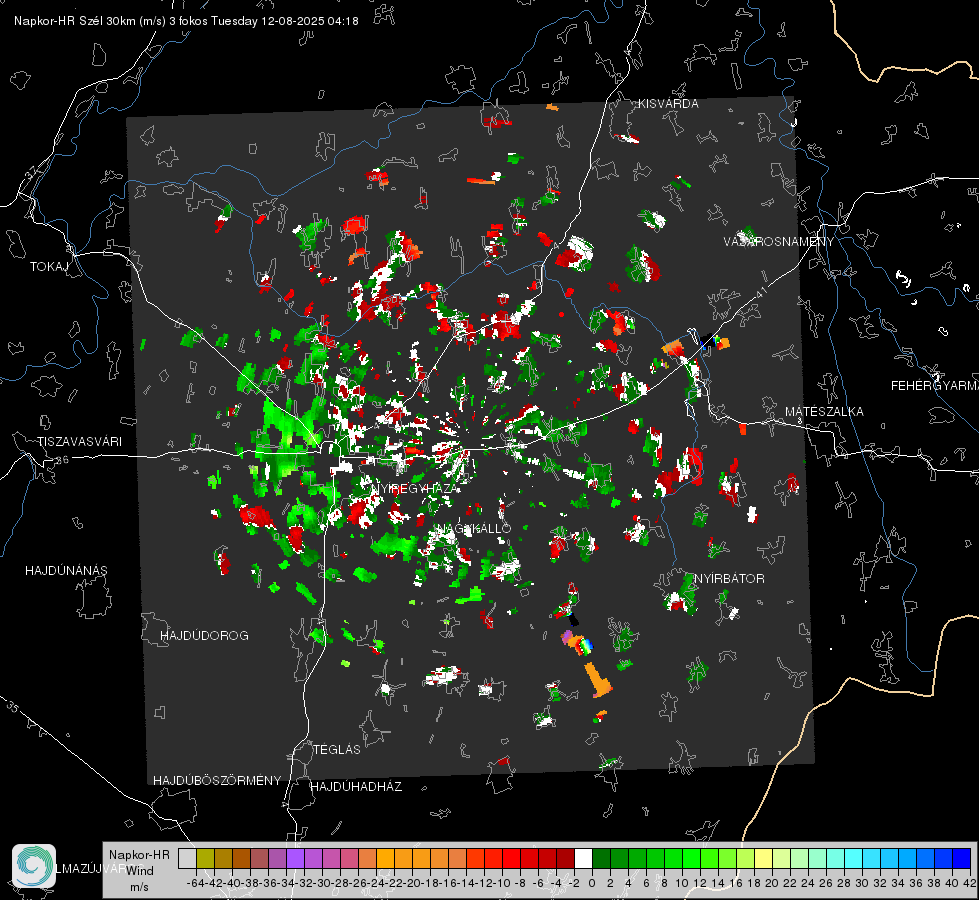Click the Napkor-HR legend title
Image resolution: width=979 pixels, height=900 pixels.
tap(139, 855)
